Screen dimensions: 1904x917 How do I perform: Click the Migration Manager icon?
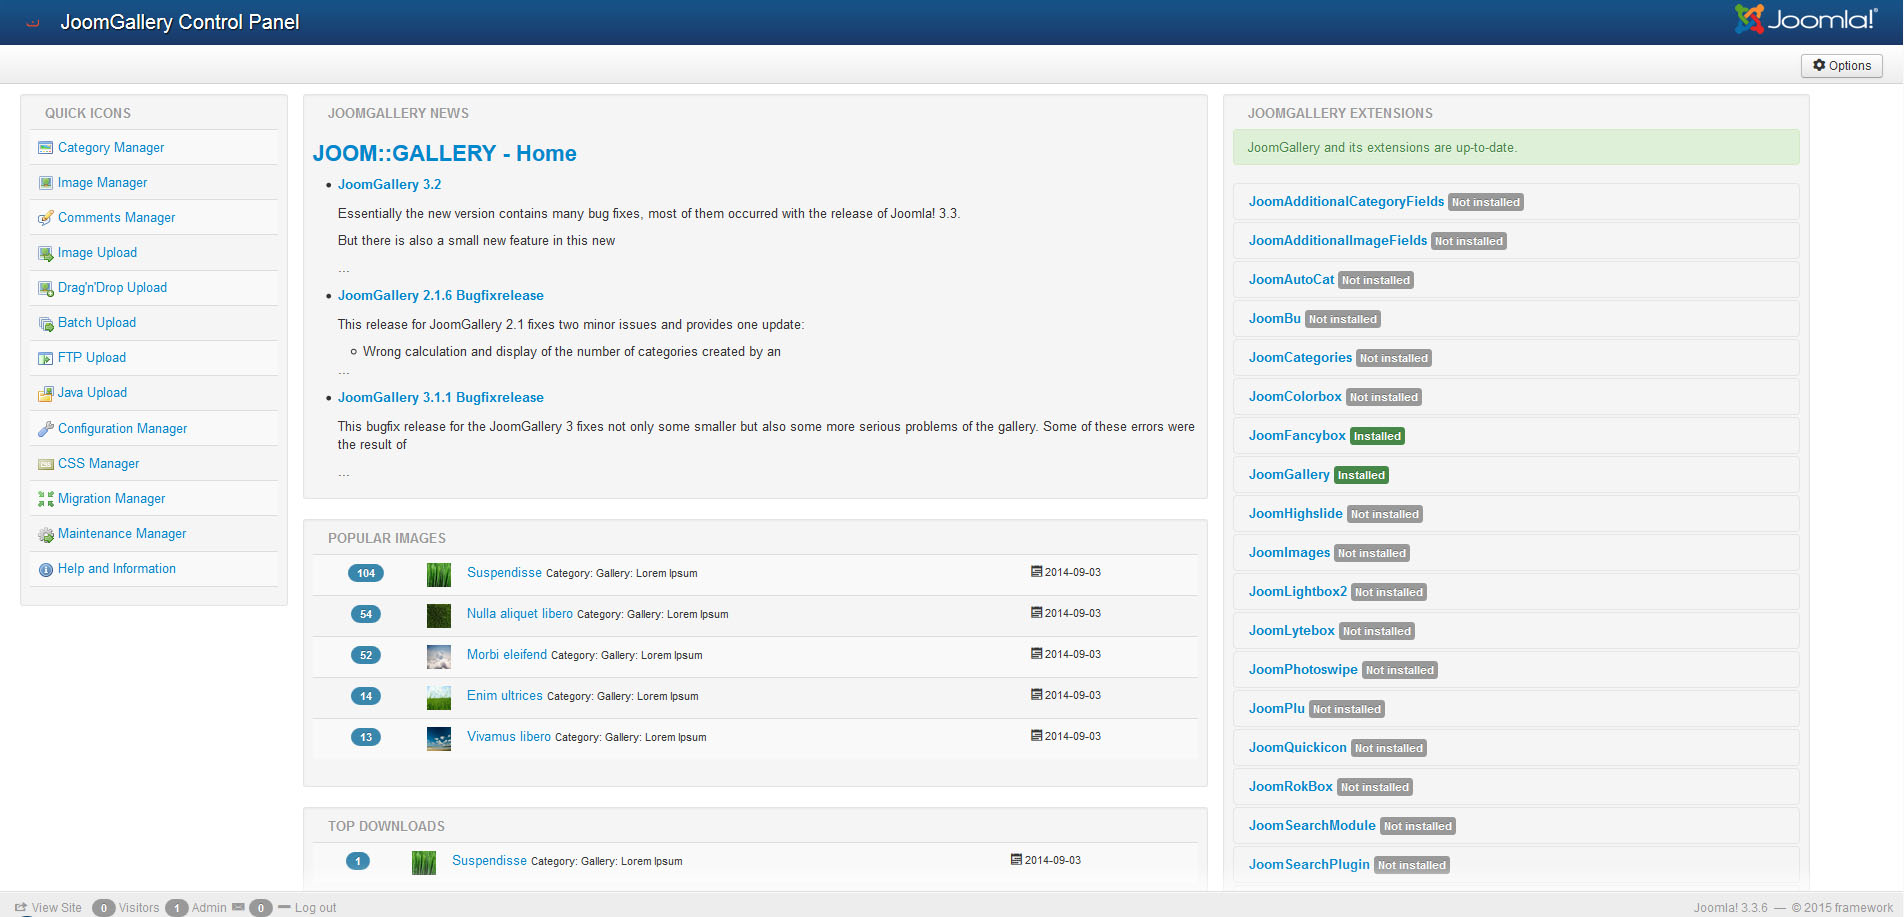(x=45, y=499)
